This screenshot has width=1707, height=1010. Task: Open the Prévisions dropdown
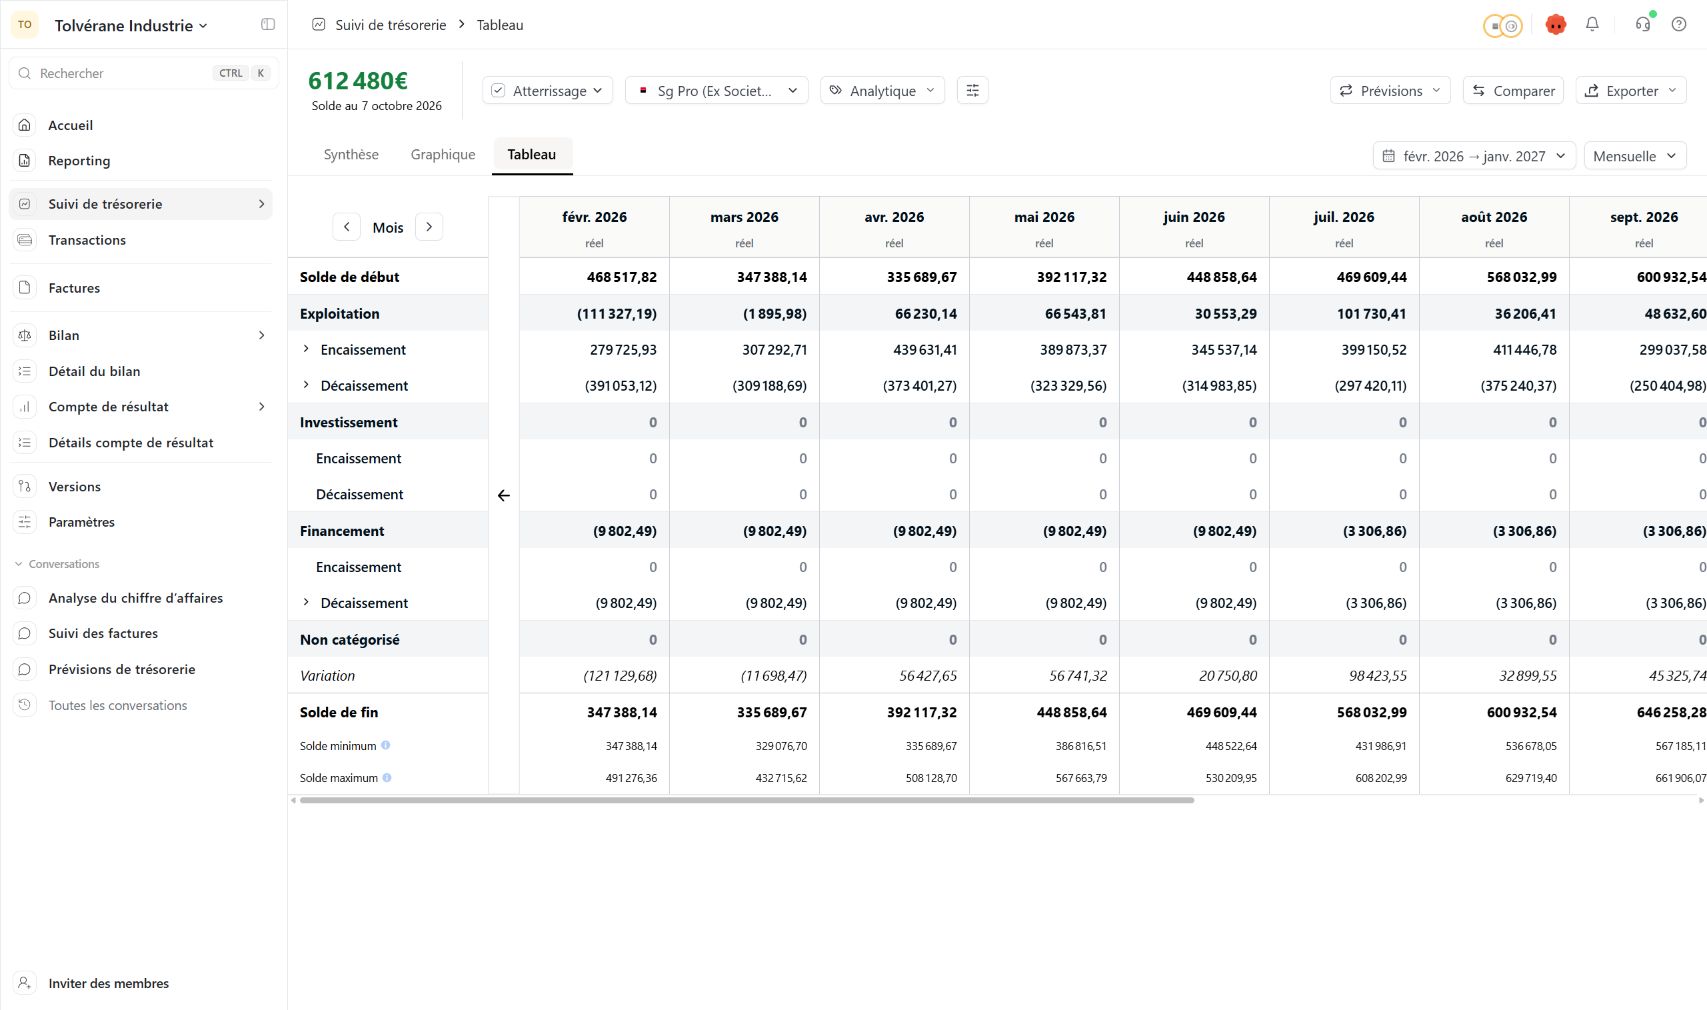coord(1390,90)
